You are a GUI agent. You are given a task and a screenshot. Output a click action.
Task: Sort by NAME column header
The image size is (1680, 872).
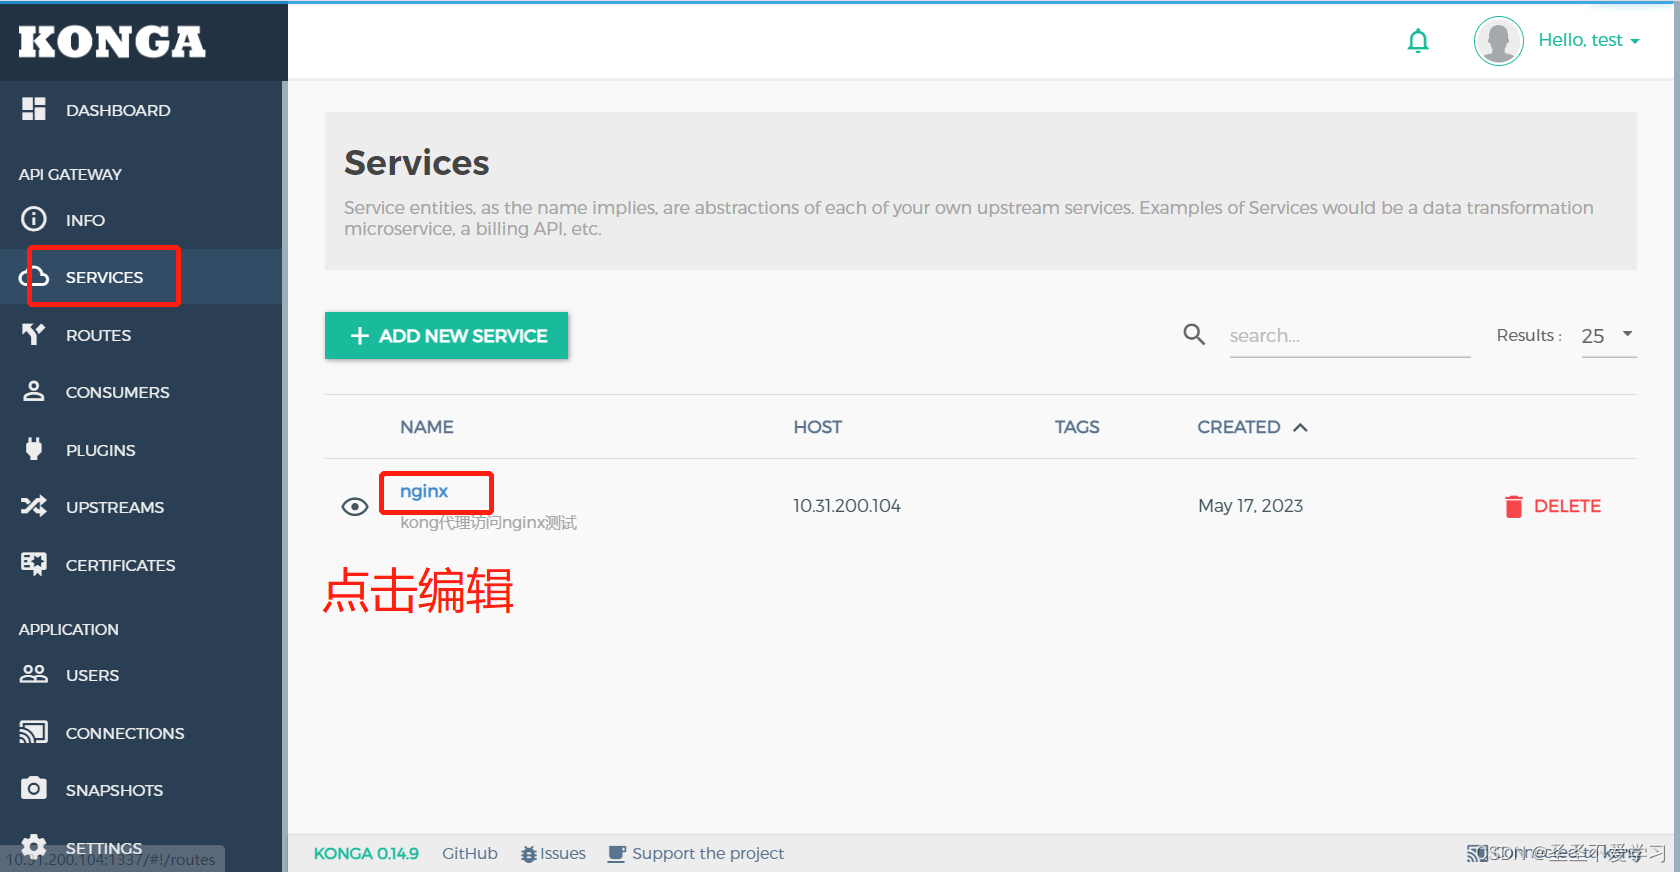coord(427,427)
